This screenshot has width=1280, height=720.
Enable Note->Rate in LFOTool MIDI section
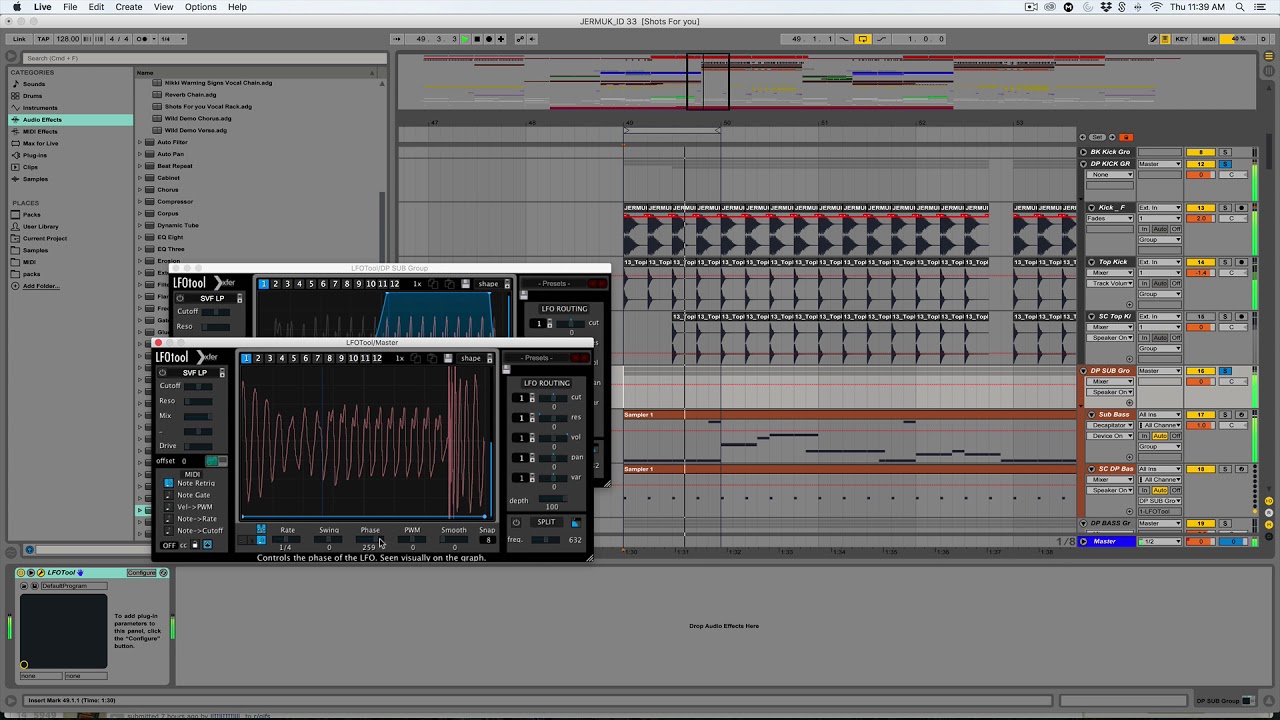click(168, 519)
